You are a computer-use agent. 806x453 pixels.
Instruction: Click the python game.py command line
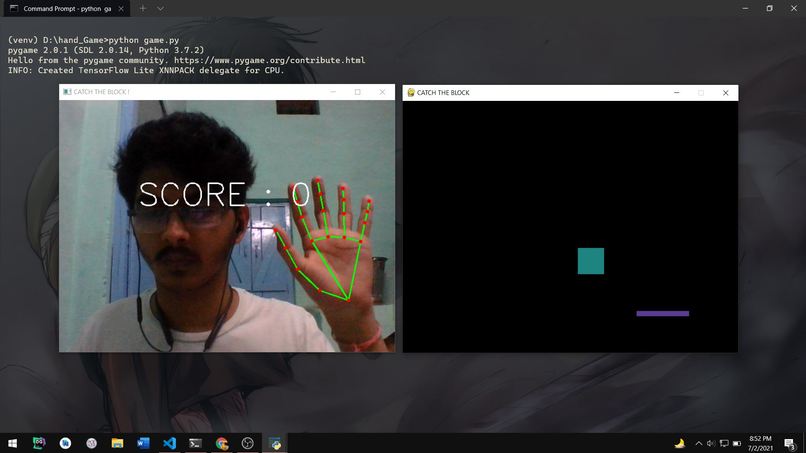click(94, 40)
